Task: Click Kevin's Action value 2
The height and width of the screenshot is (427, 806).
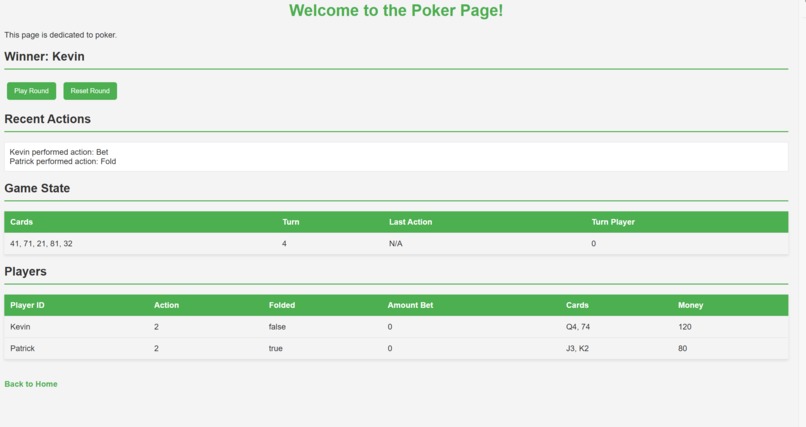Action: click(x=156, y=327)
